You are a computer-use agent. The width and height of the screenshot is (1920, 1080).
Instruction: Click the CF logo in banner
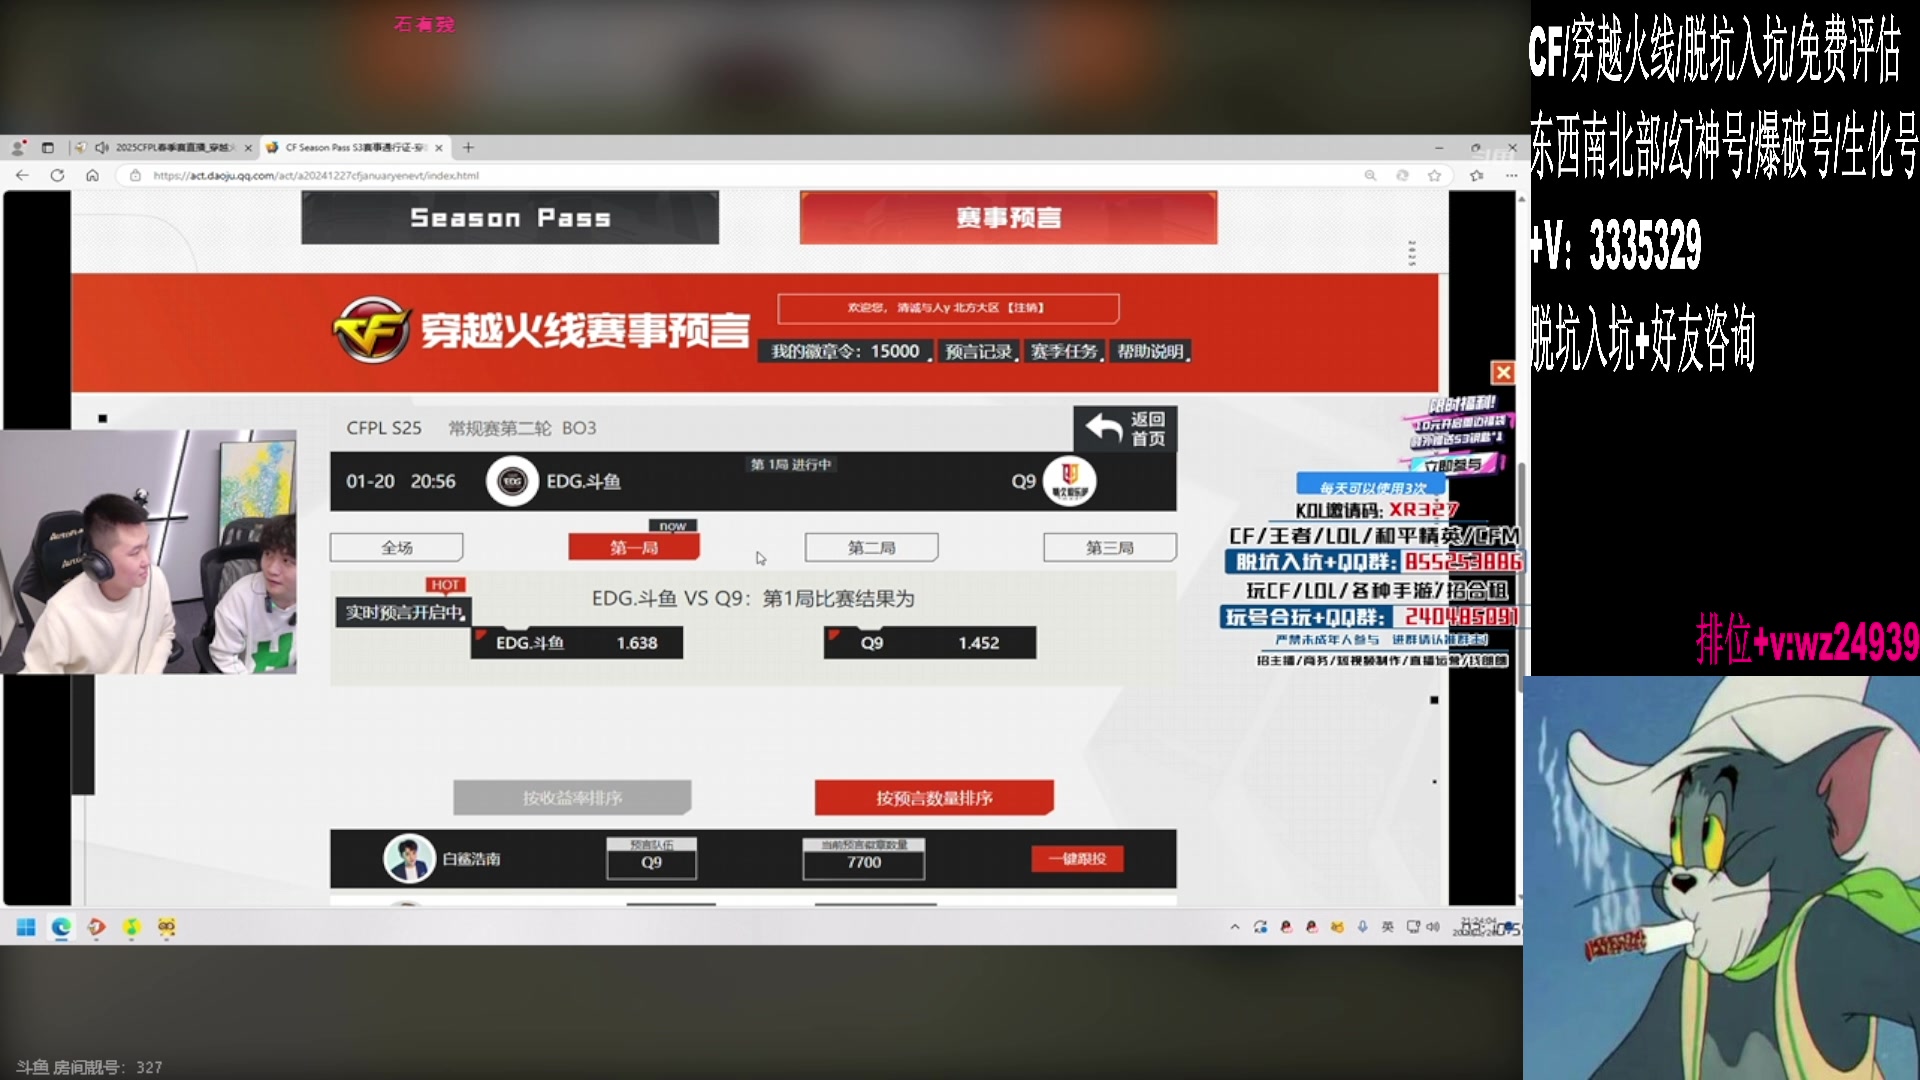(x=370, y=329)
